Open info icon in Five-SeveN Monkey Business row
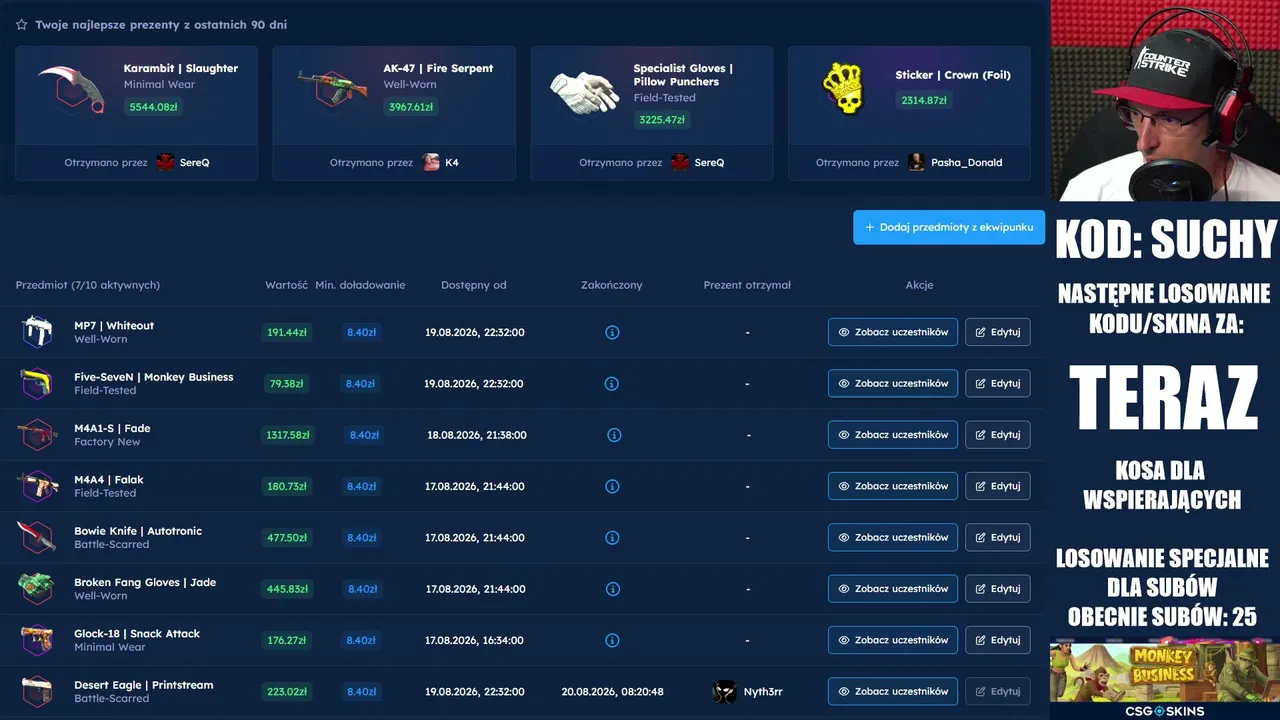 coord(612,383)
